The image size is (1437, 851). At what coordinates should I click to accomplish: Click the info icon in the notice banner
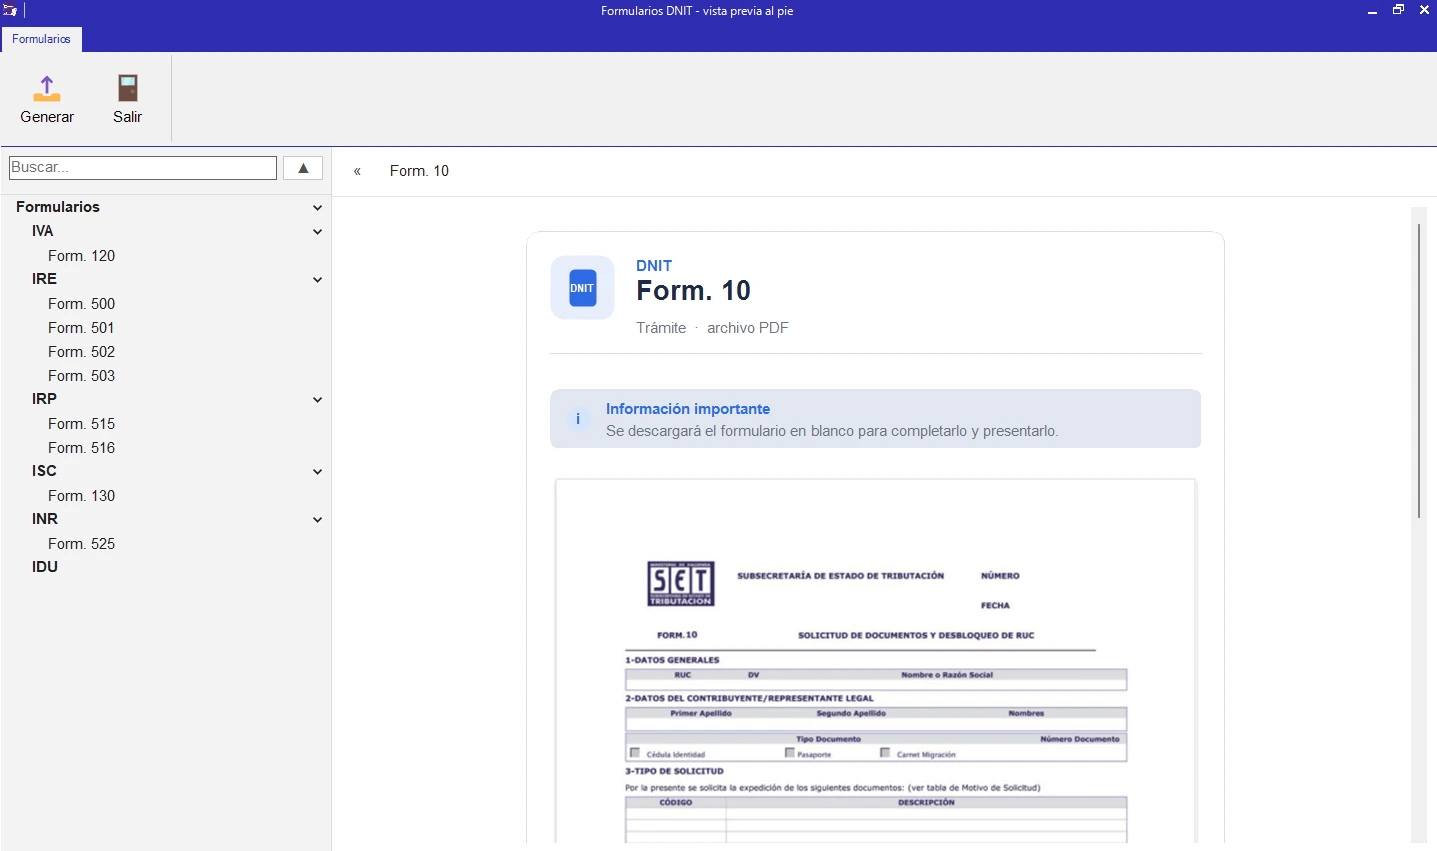[578, 419]
